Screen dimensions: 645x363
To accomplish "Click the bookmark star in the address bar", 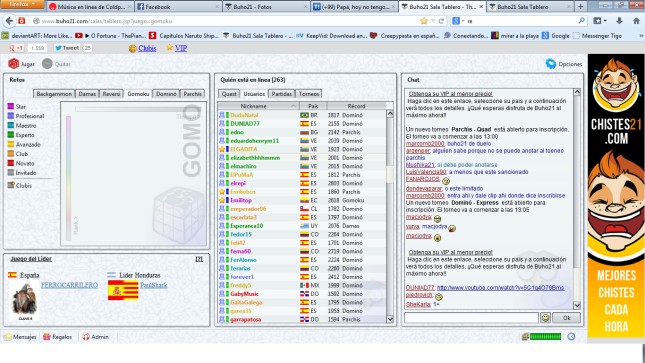I will (424, 21).
